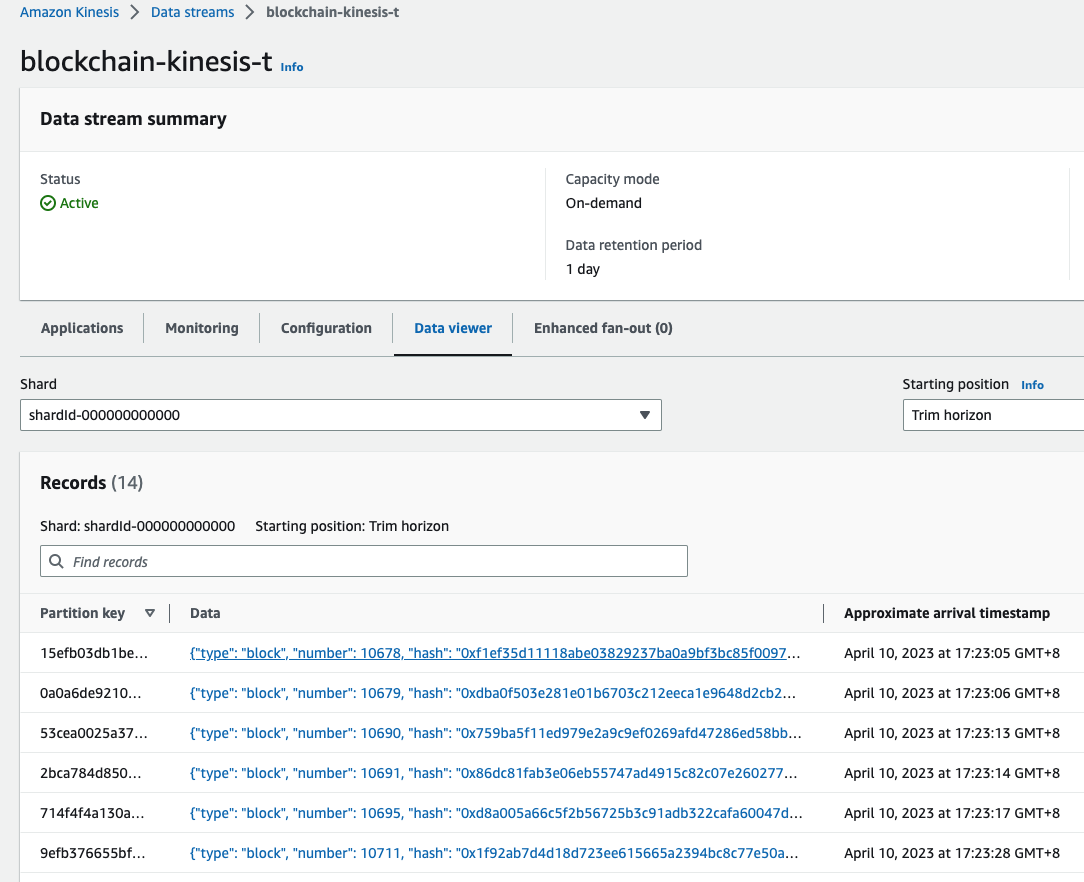Expand the Shard dropdown arrow
This screenshot has width=1084, height=882.
pos(644,415)
